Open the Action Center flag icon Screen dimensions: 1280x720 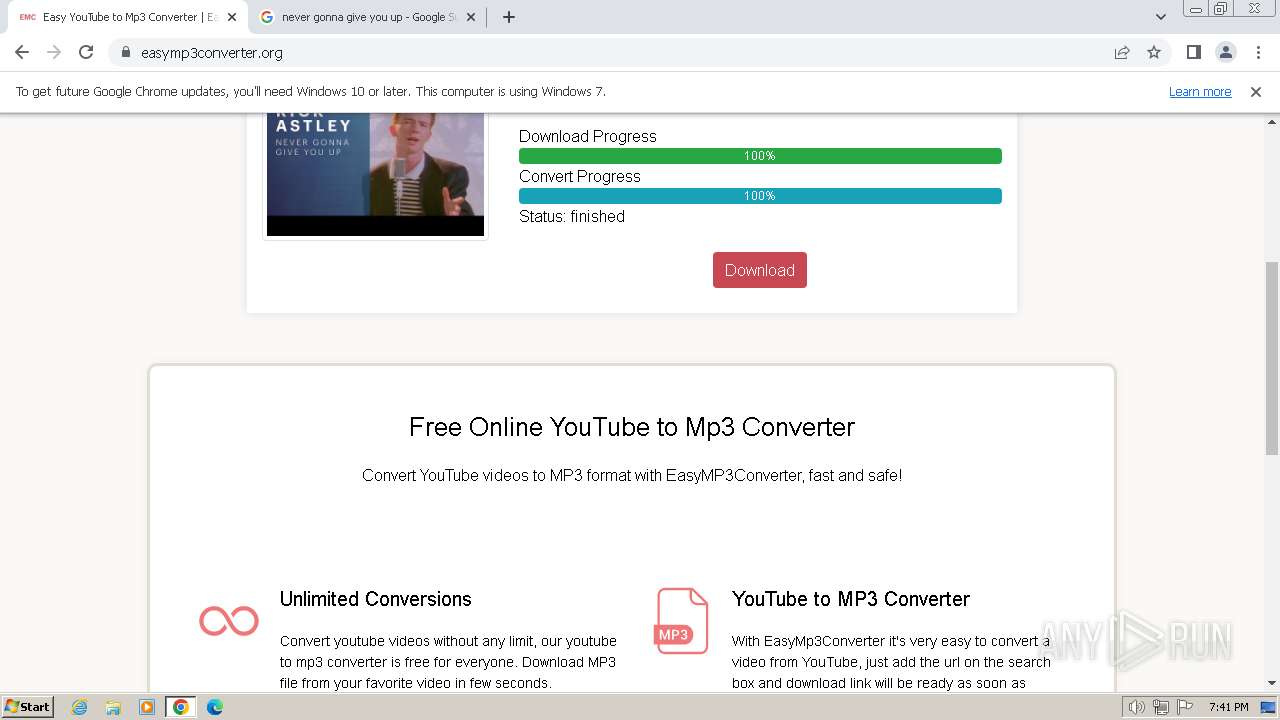pos(1185,707)
